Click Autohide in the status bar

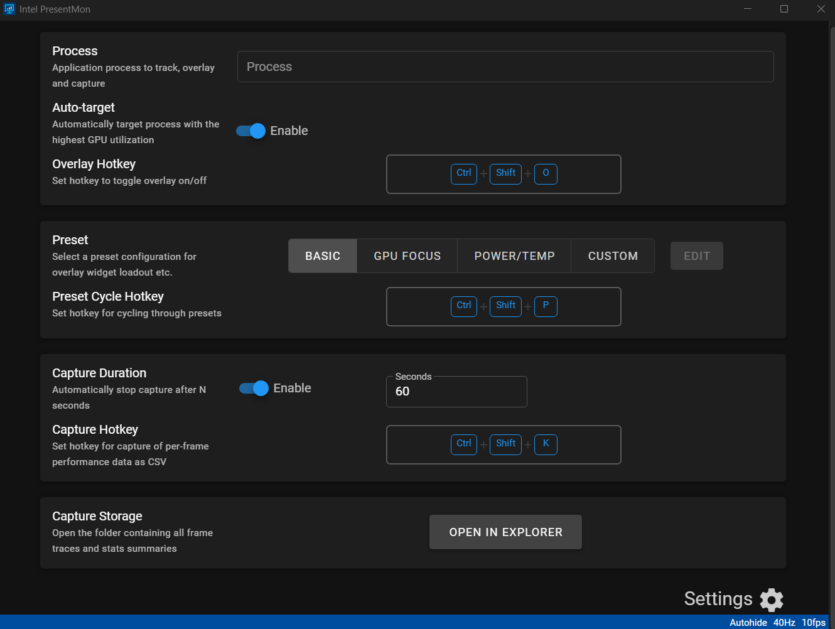(748, 623)
